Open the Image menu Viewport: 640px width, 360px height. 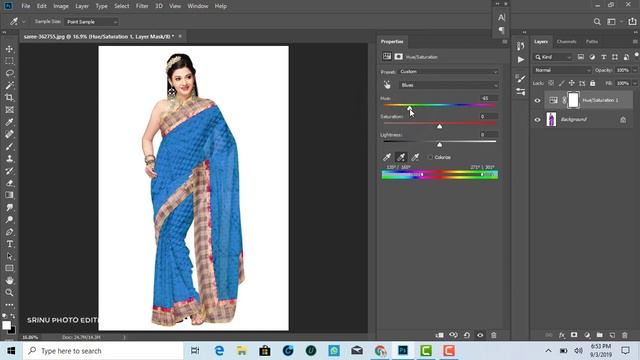point(61,6)
